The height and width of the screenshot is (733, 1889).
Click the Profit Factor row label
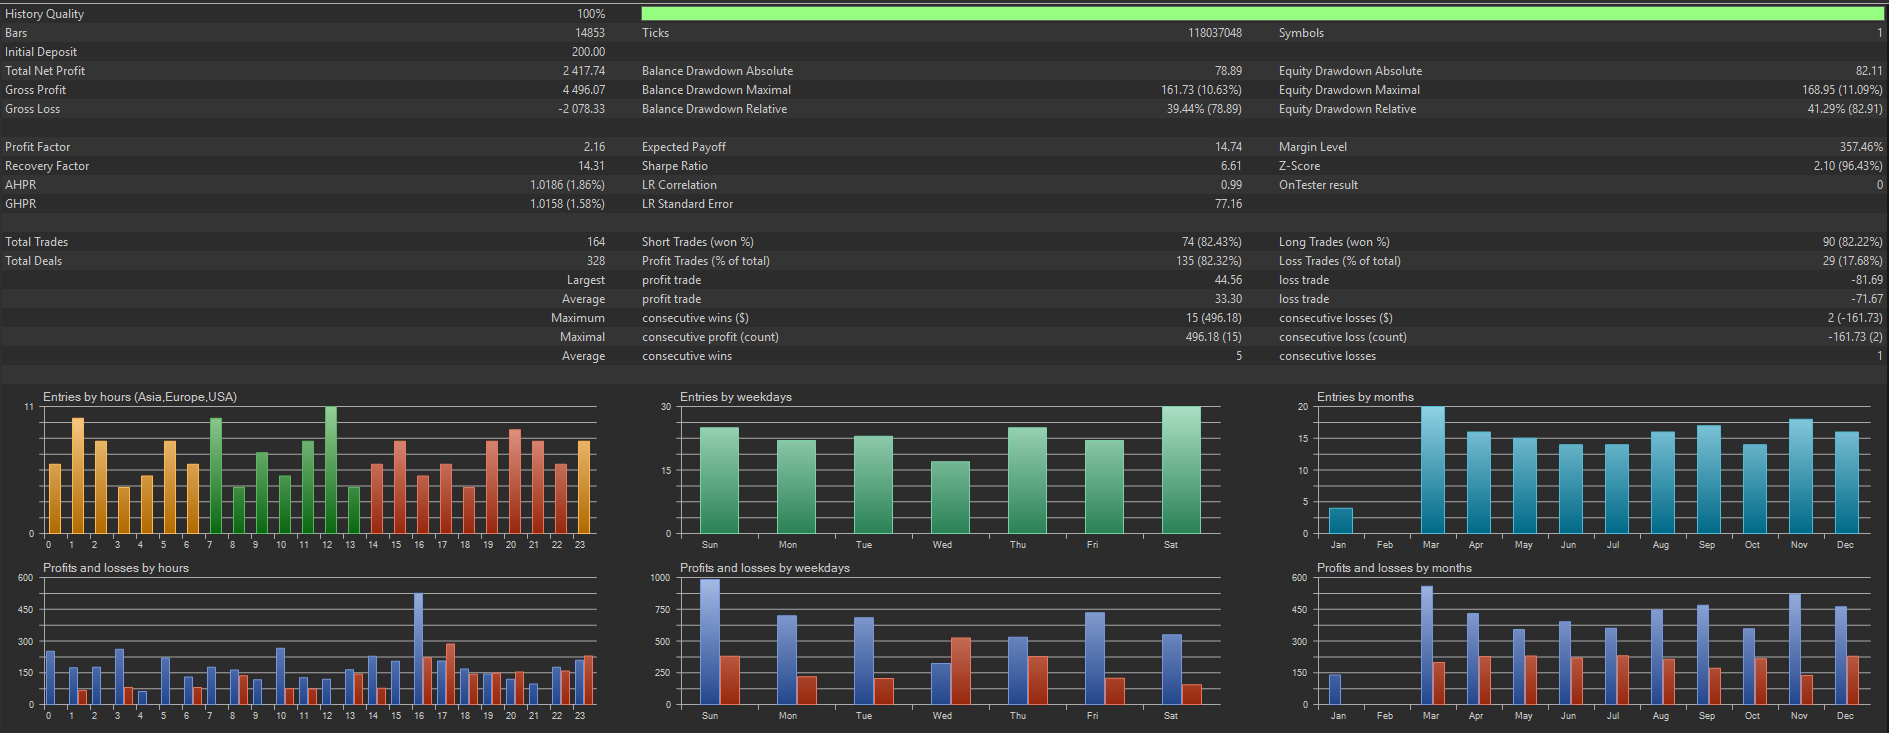[x=38, y=147]
